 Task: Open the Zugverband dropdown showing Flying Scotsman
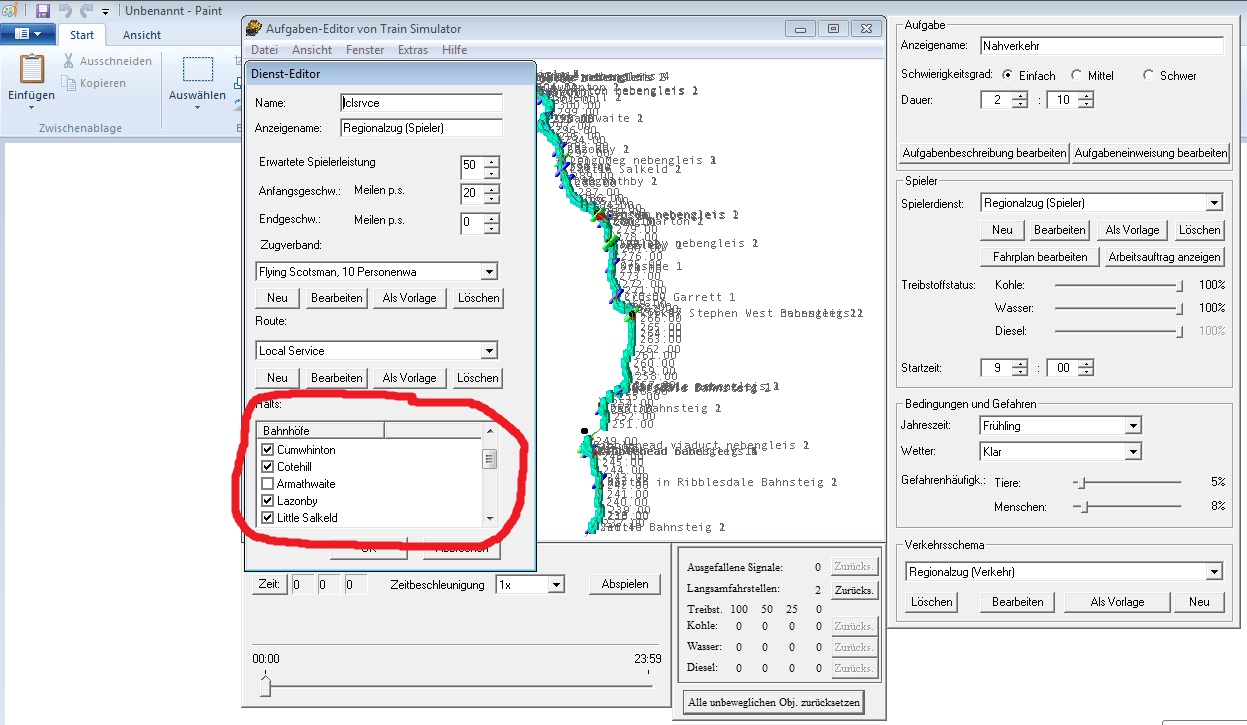[x=488, y=271]
